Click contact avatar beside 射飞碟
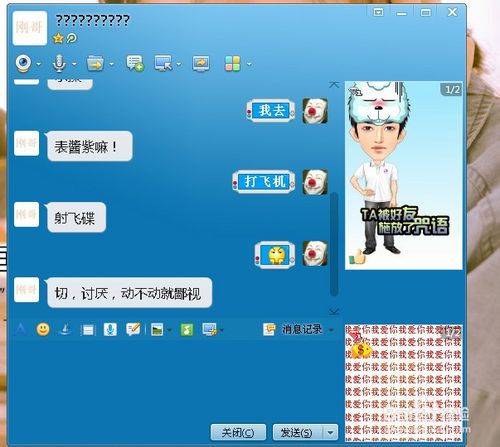 26,215
